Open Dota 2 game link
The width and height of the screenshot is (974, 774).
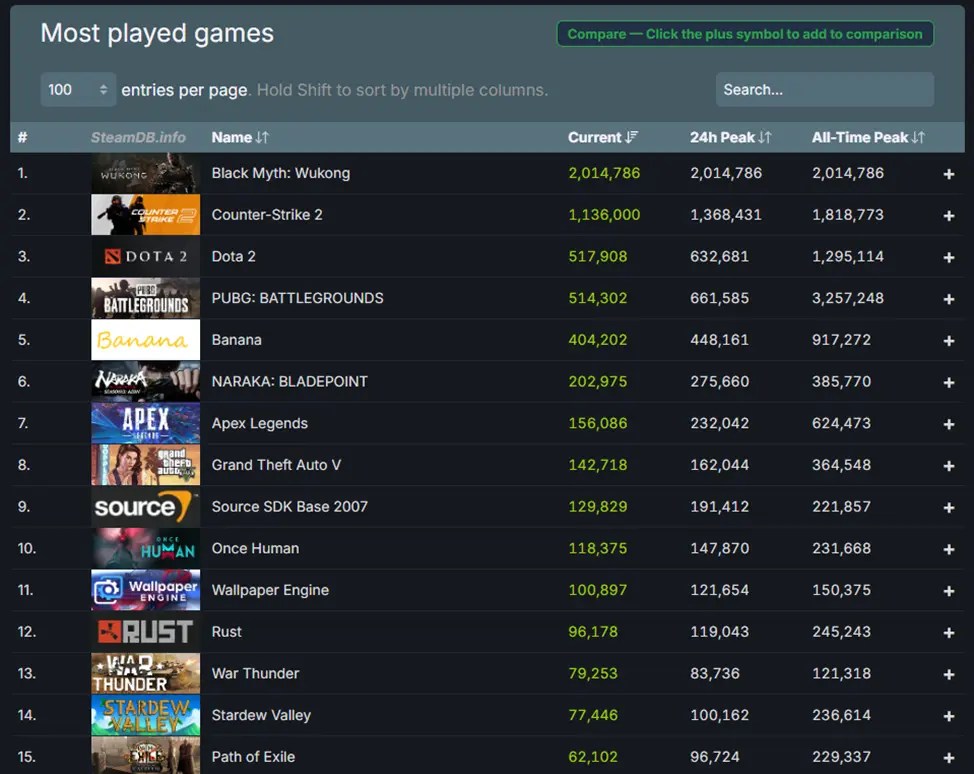tap(234, 256)
